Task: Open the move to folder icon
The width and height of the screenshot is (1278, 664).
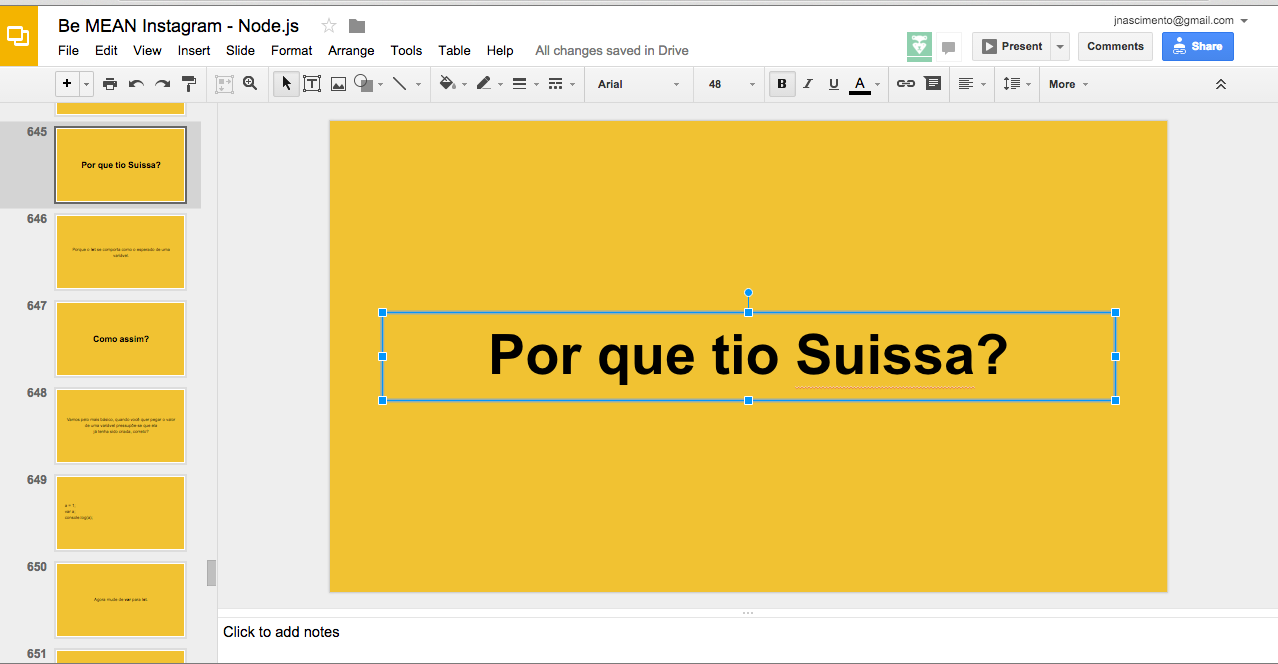Action: point(357,26)
